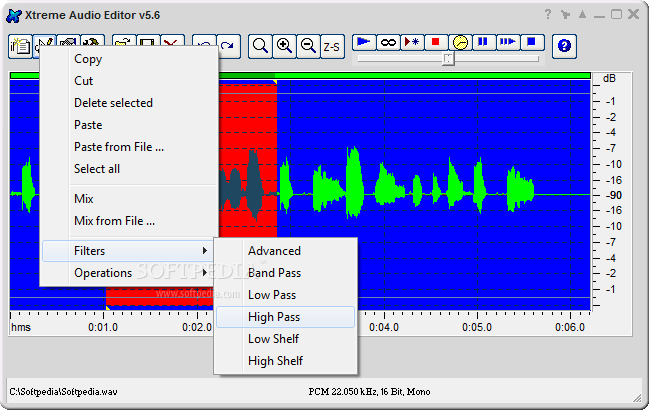The width and height of the screenshot is (649, 410).
Task: Click the window resize grip corner
Action: click(x=637, y=398)
